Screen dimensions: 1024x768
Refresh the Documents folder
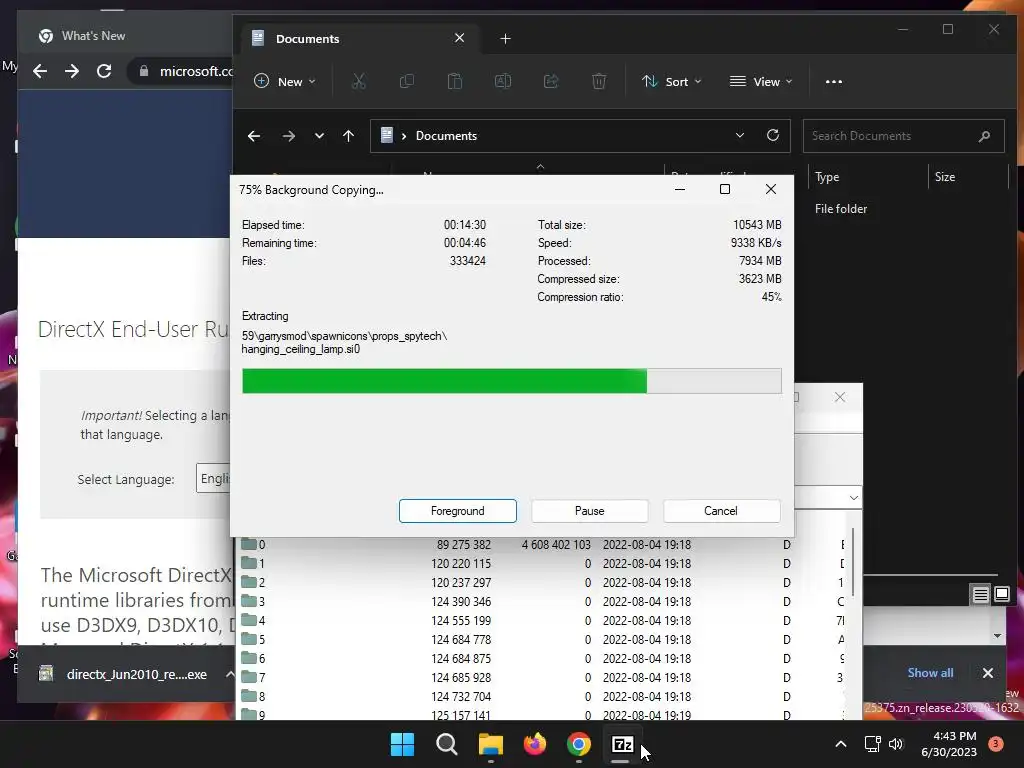click(x=773, y=135)
